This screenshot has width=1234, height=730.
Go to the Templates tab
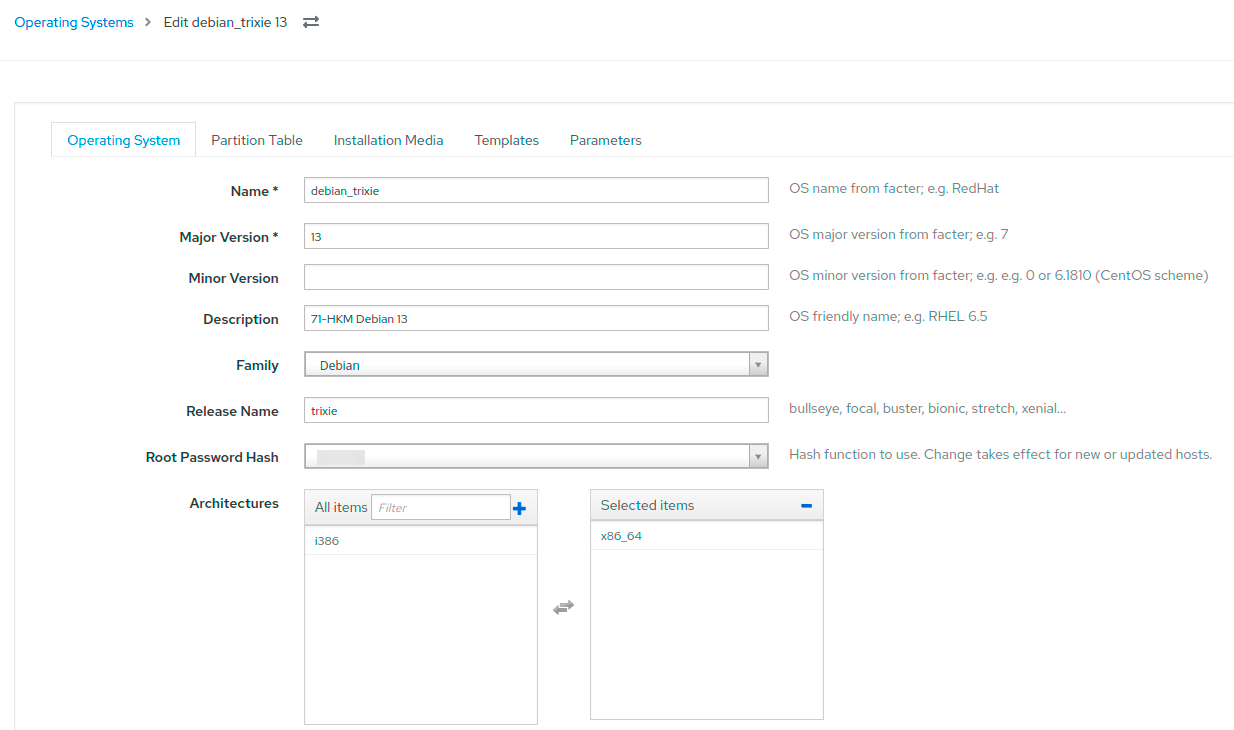[506, 140]
